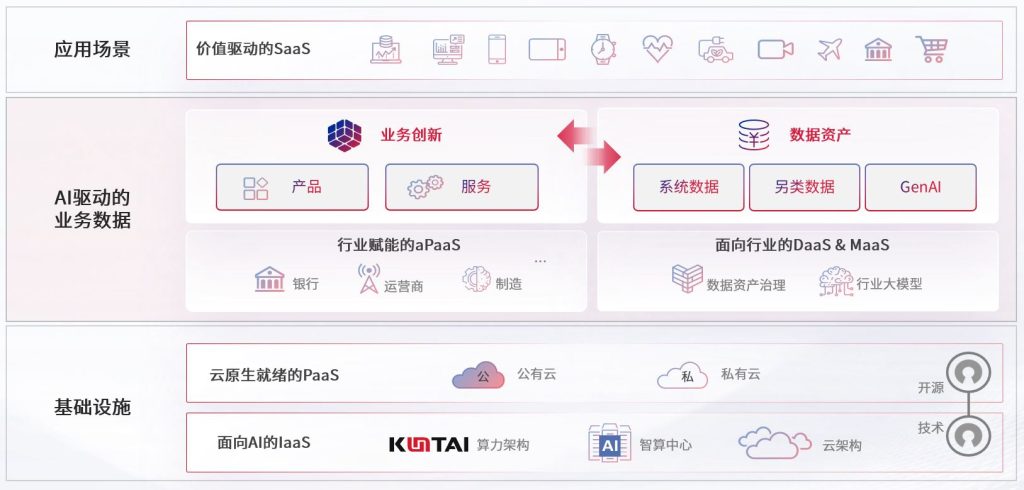Click the smartwatch icon
Viewport: 1024px width, 490px height.
[x=603, y=49]
